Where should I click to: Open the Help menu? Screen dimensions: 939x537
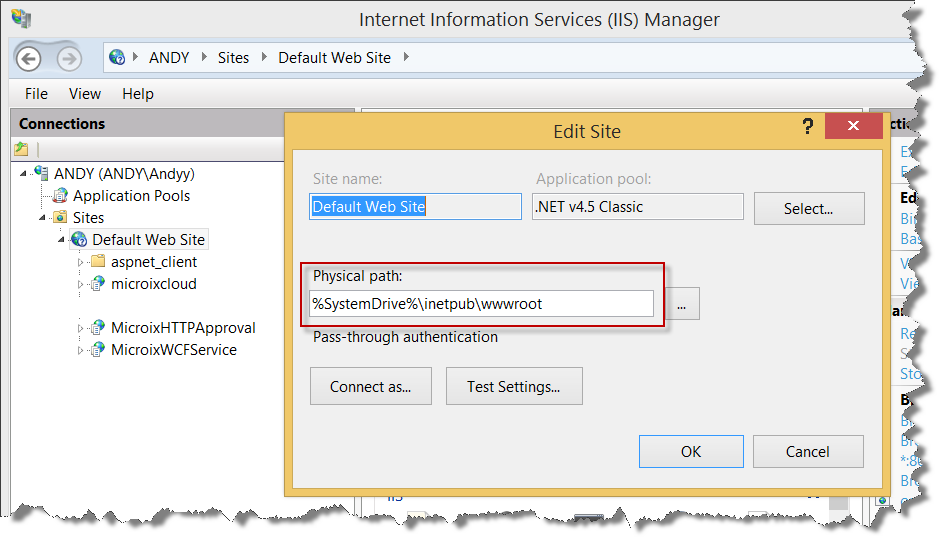tap(138, 94)
